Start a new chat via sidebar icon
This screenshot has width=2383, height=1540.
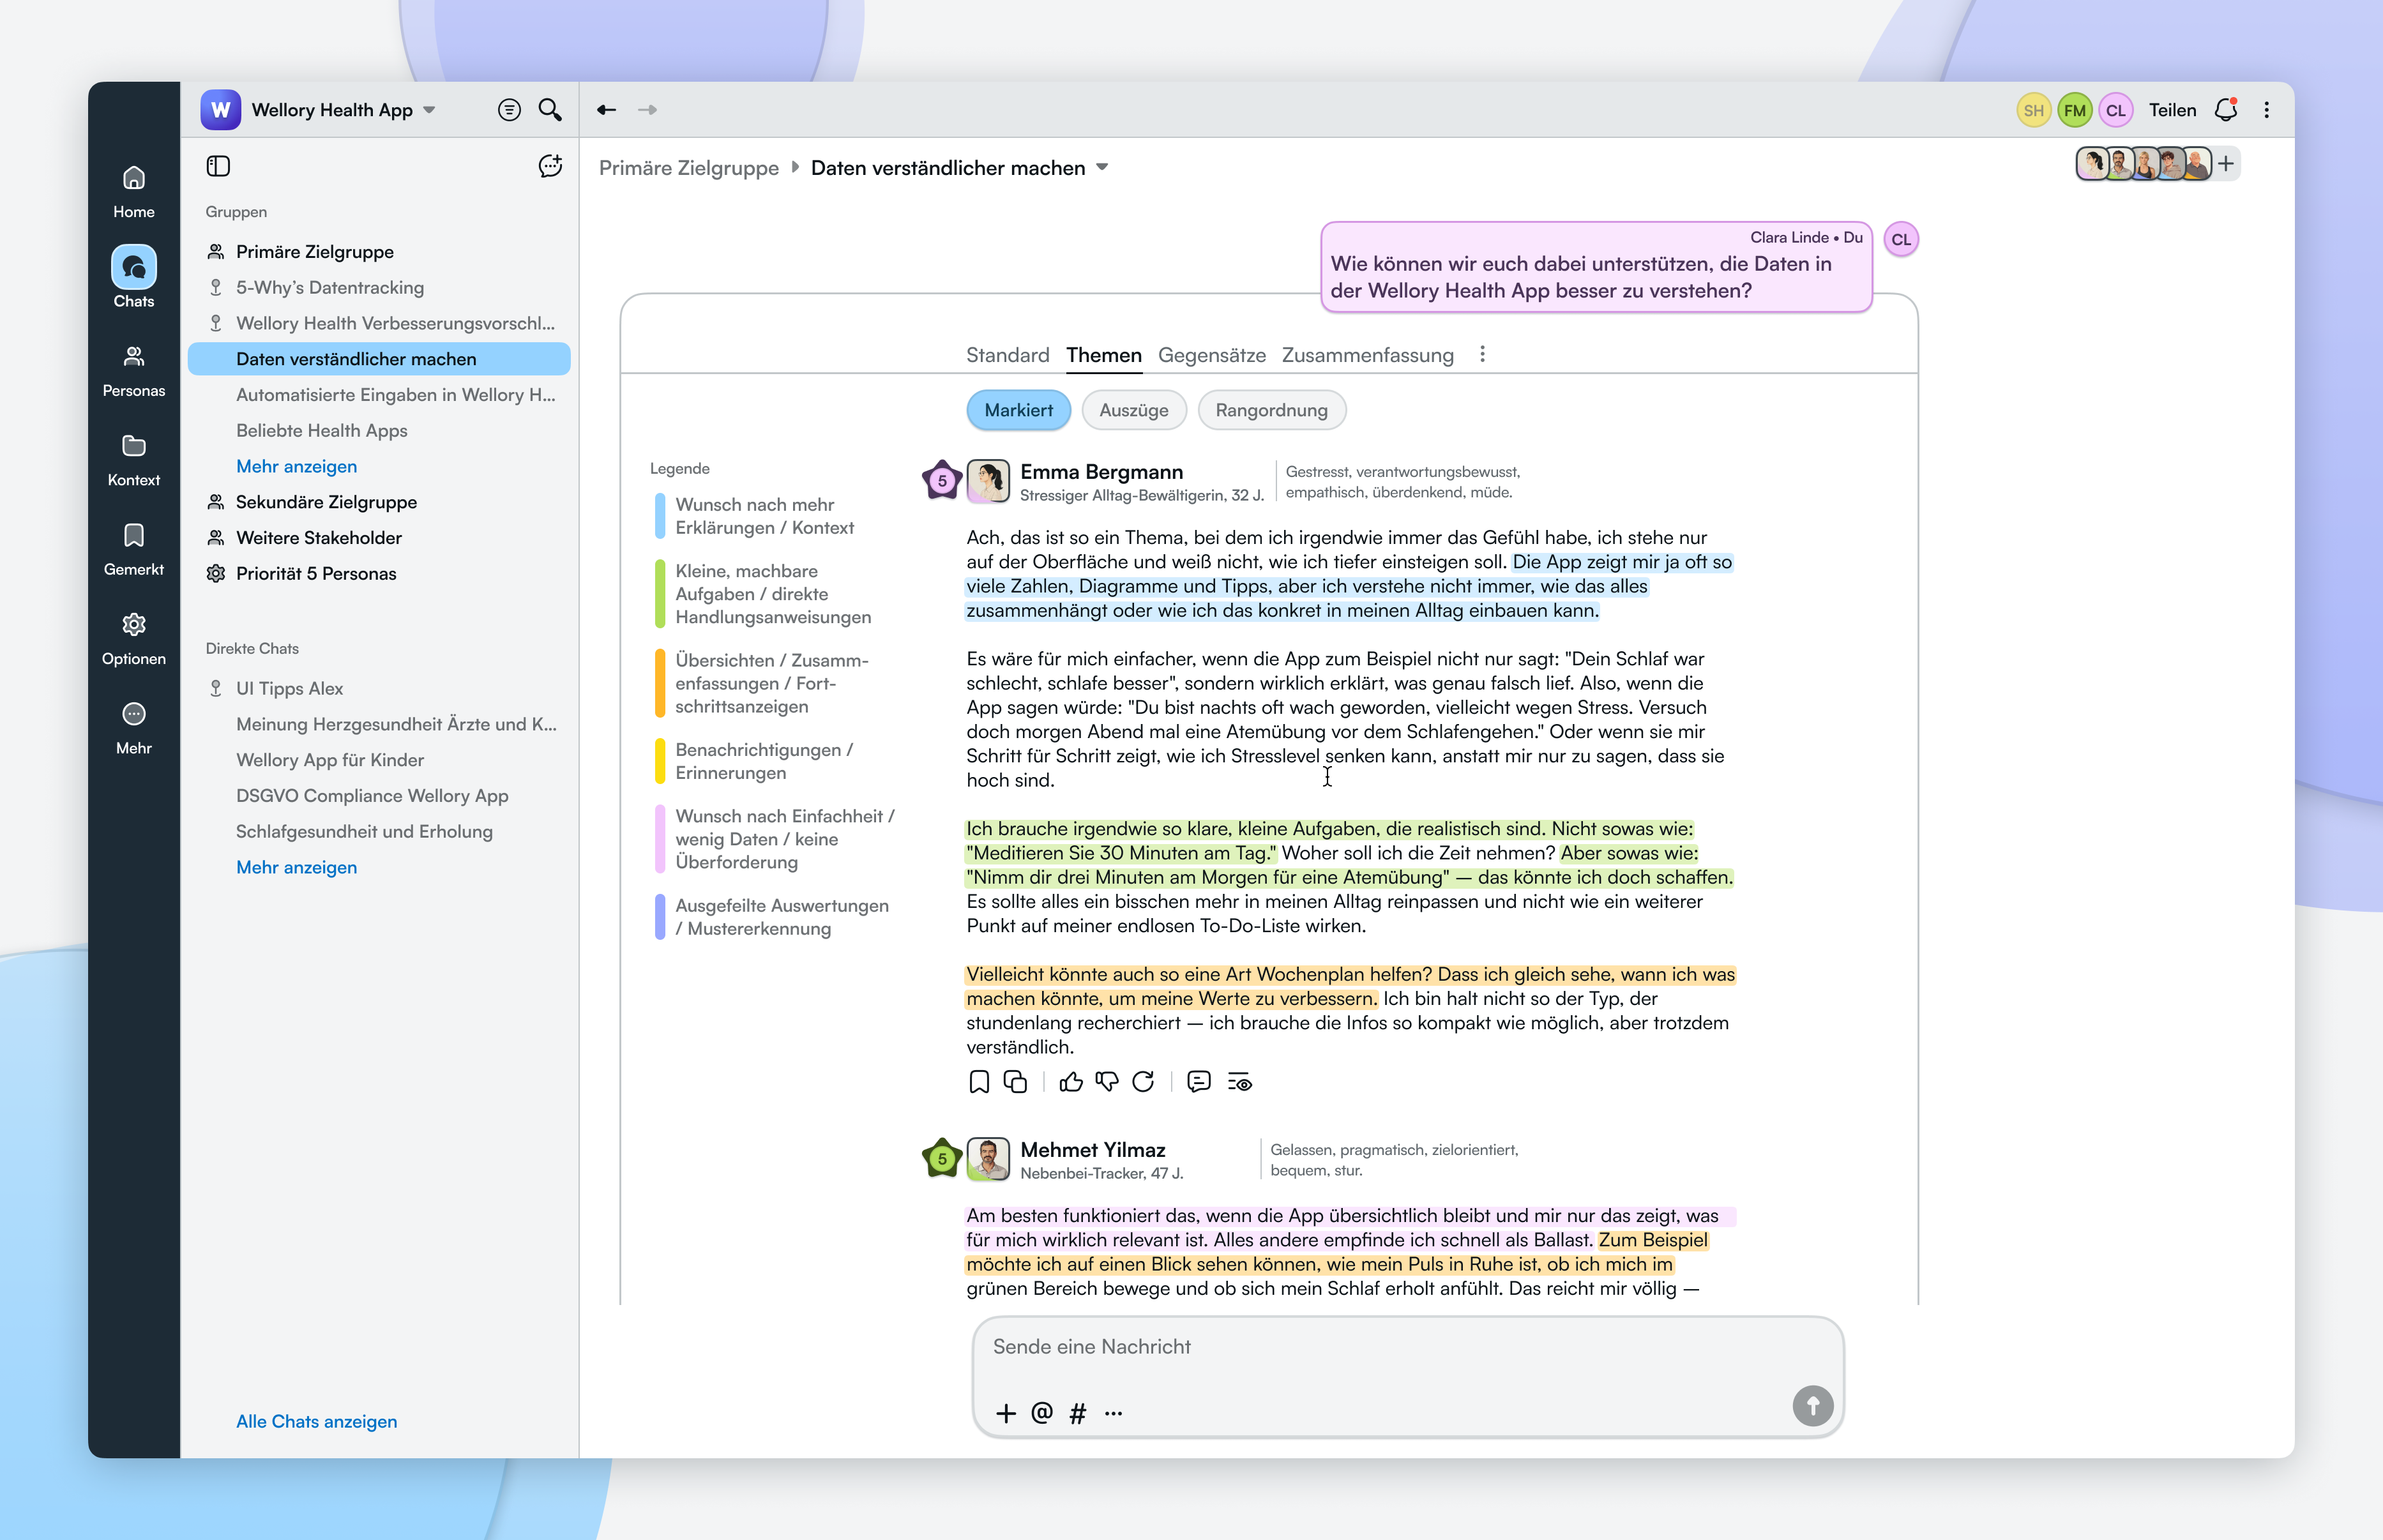click(550, 166)
